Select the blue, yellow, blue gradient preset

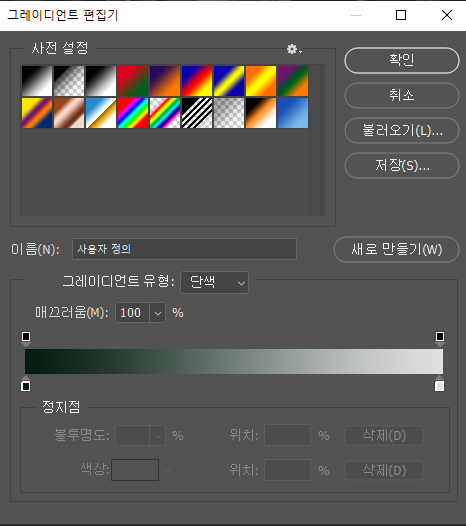(229, 81)
